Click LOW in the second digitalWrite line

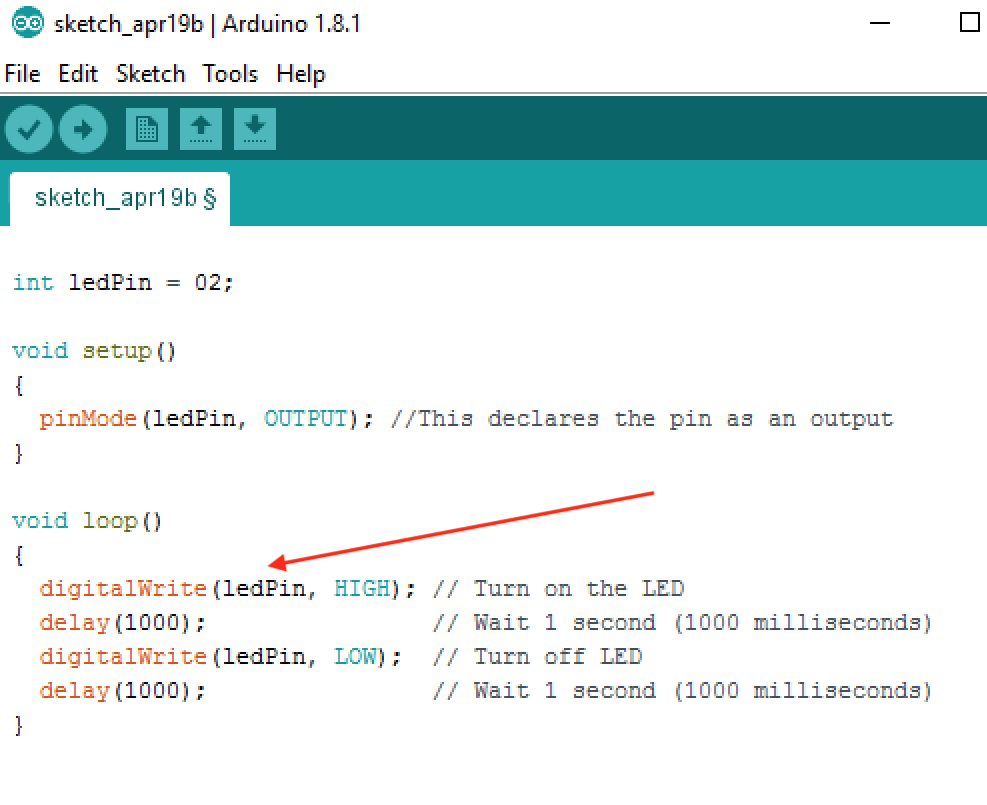click(x=354, y=657)
